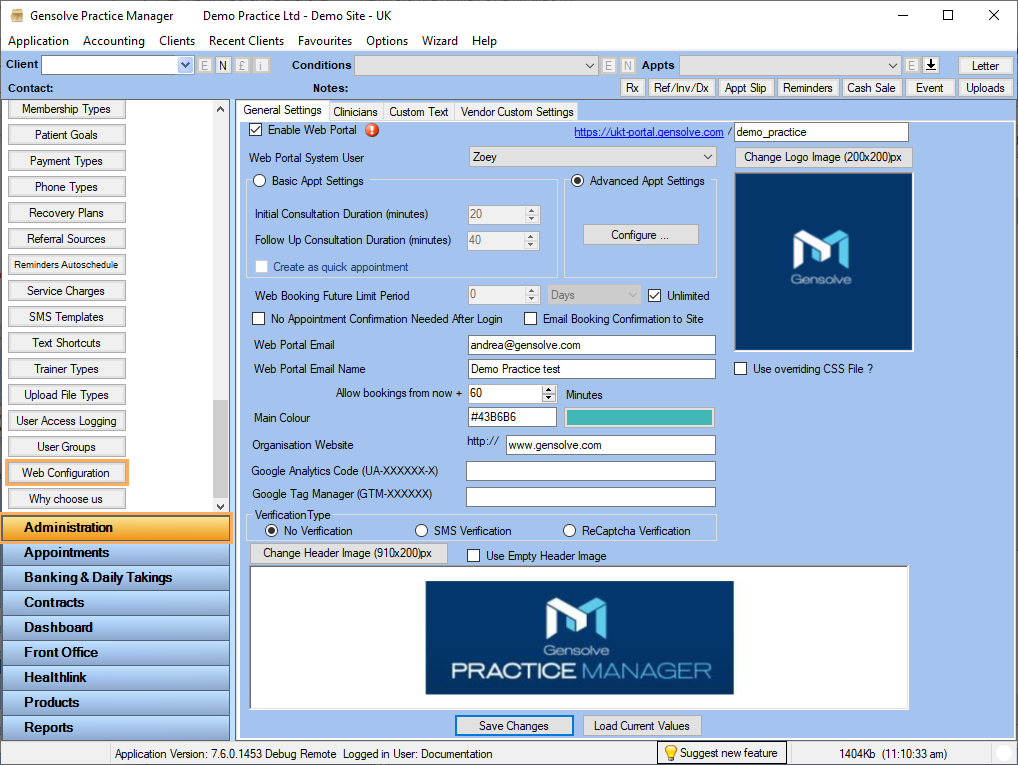Click the Client edit (E) icon
The image size is (1018, 765).
coord(205,65)
